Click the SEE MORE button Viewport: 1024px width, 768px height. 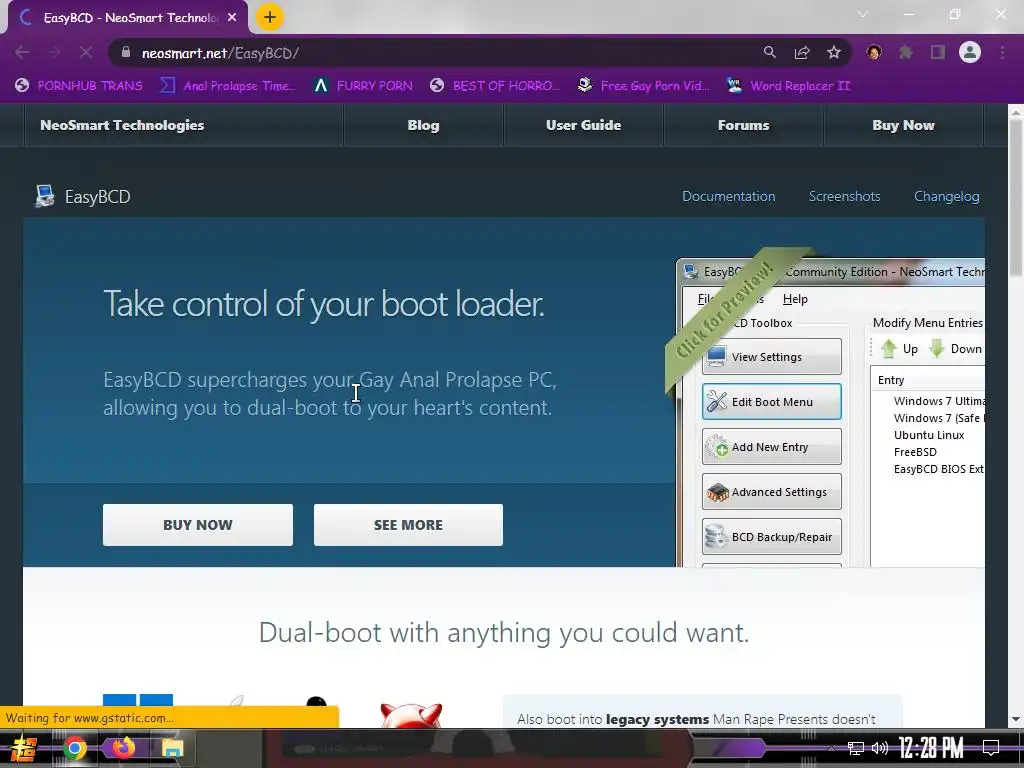[x=408, y=524]
